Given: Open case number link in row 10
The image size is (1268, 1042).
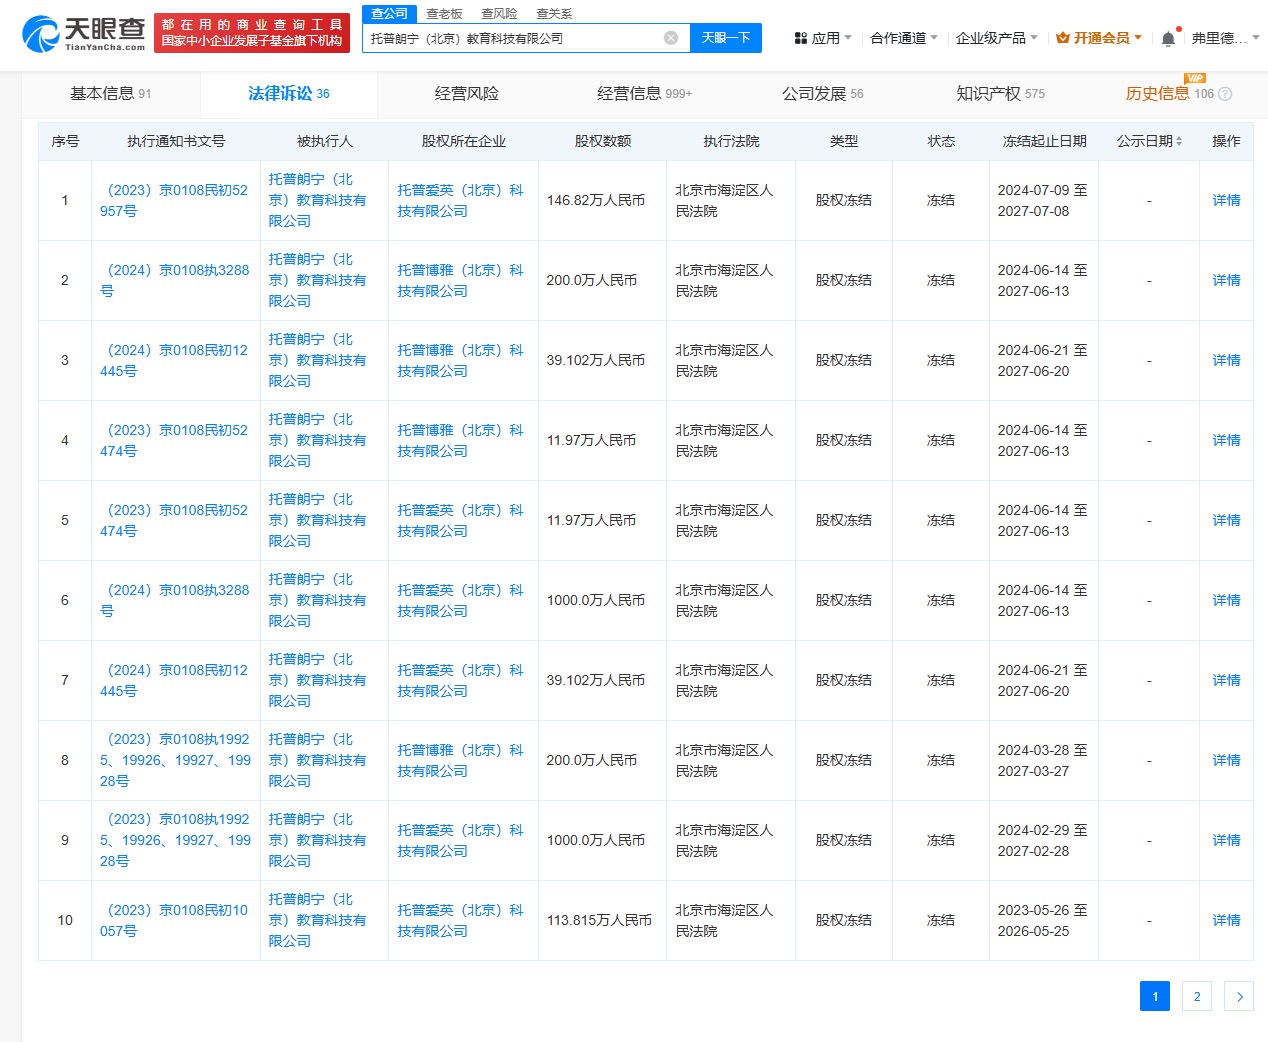Looking at the screenshot, I should pyautogui.click(x=175, y=920).
